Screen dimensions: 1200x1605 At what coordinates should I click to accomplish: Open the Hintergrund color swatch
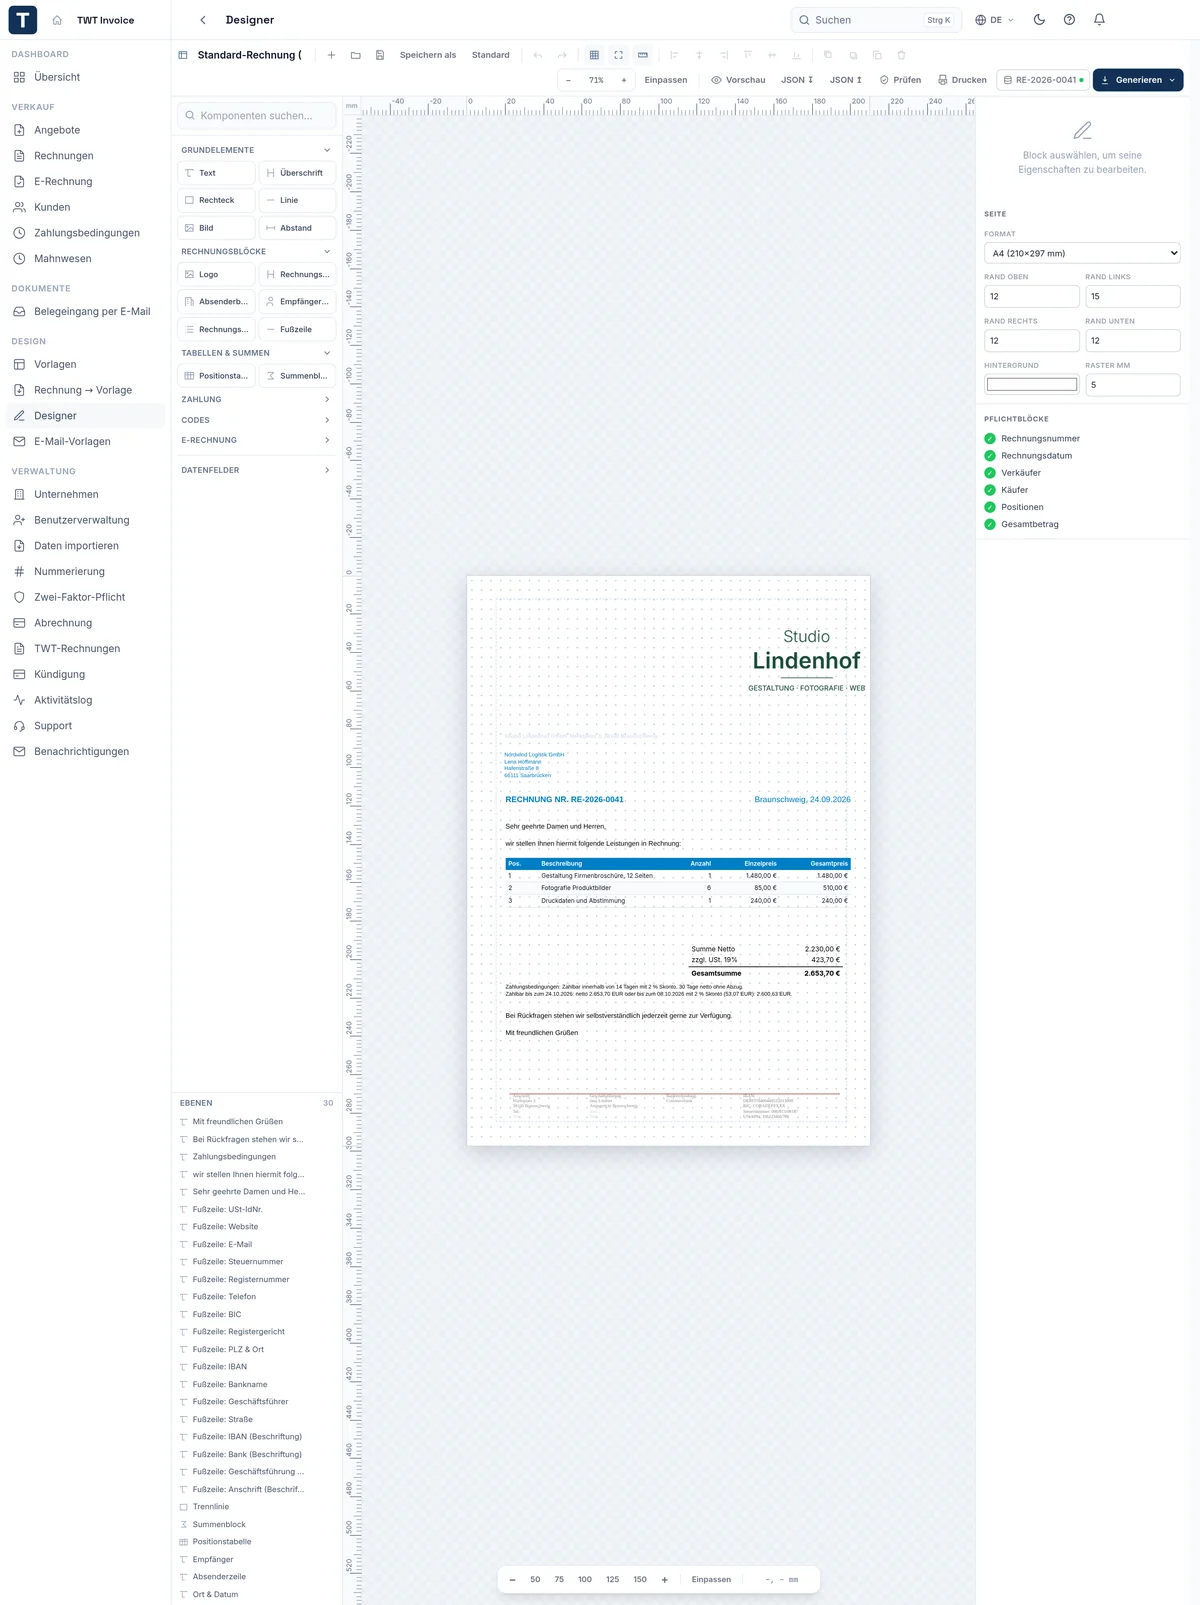coord(1032,385)
